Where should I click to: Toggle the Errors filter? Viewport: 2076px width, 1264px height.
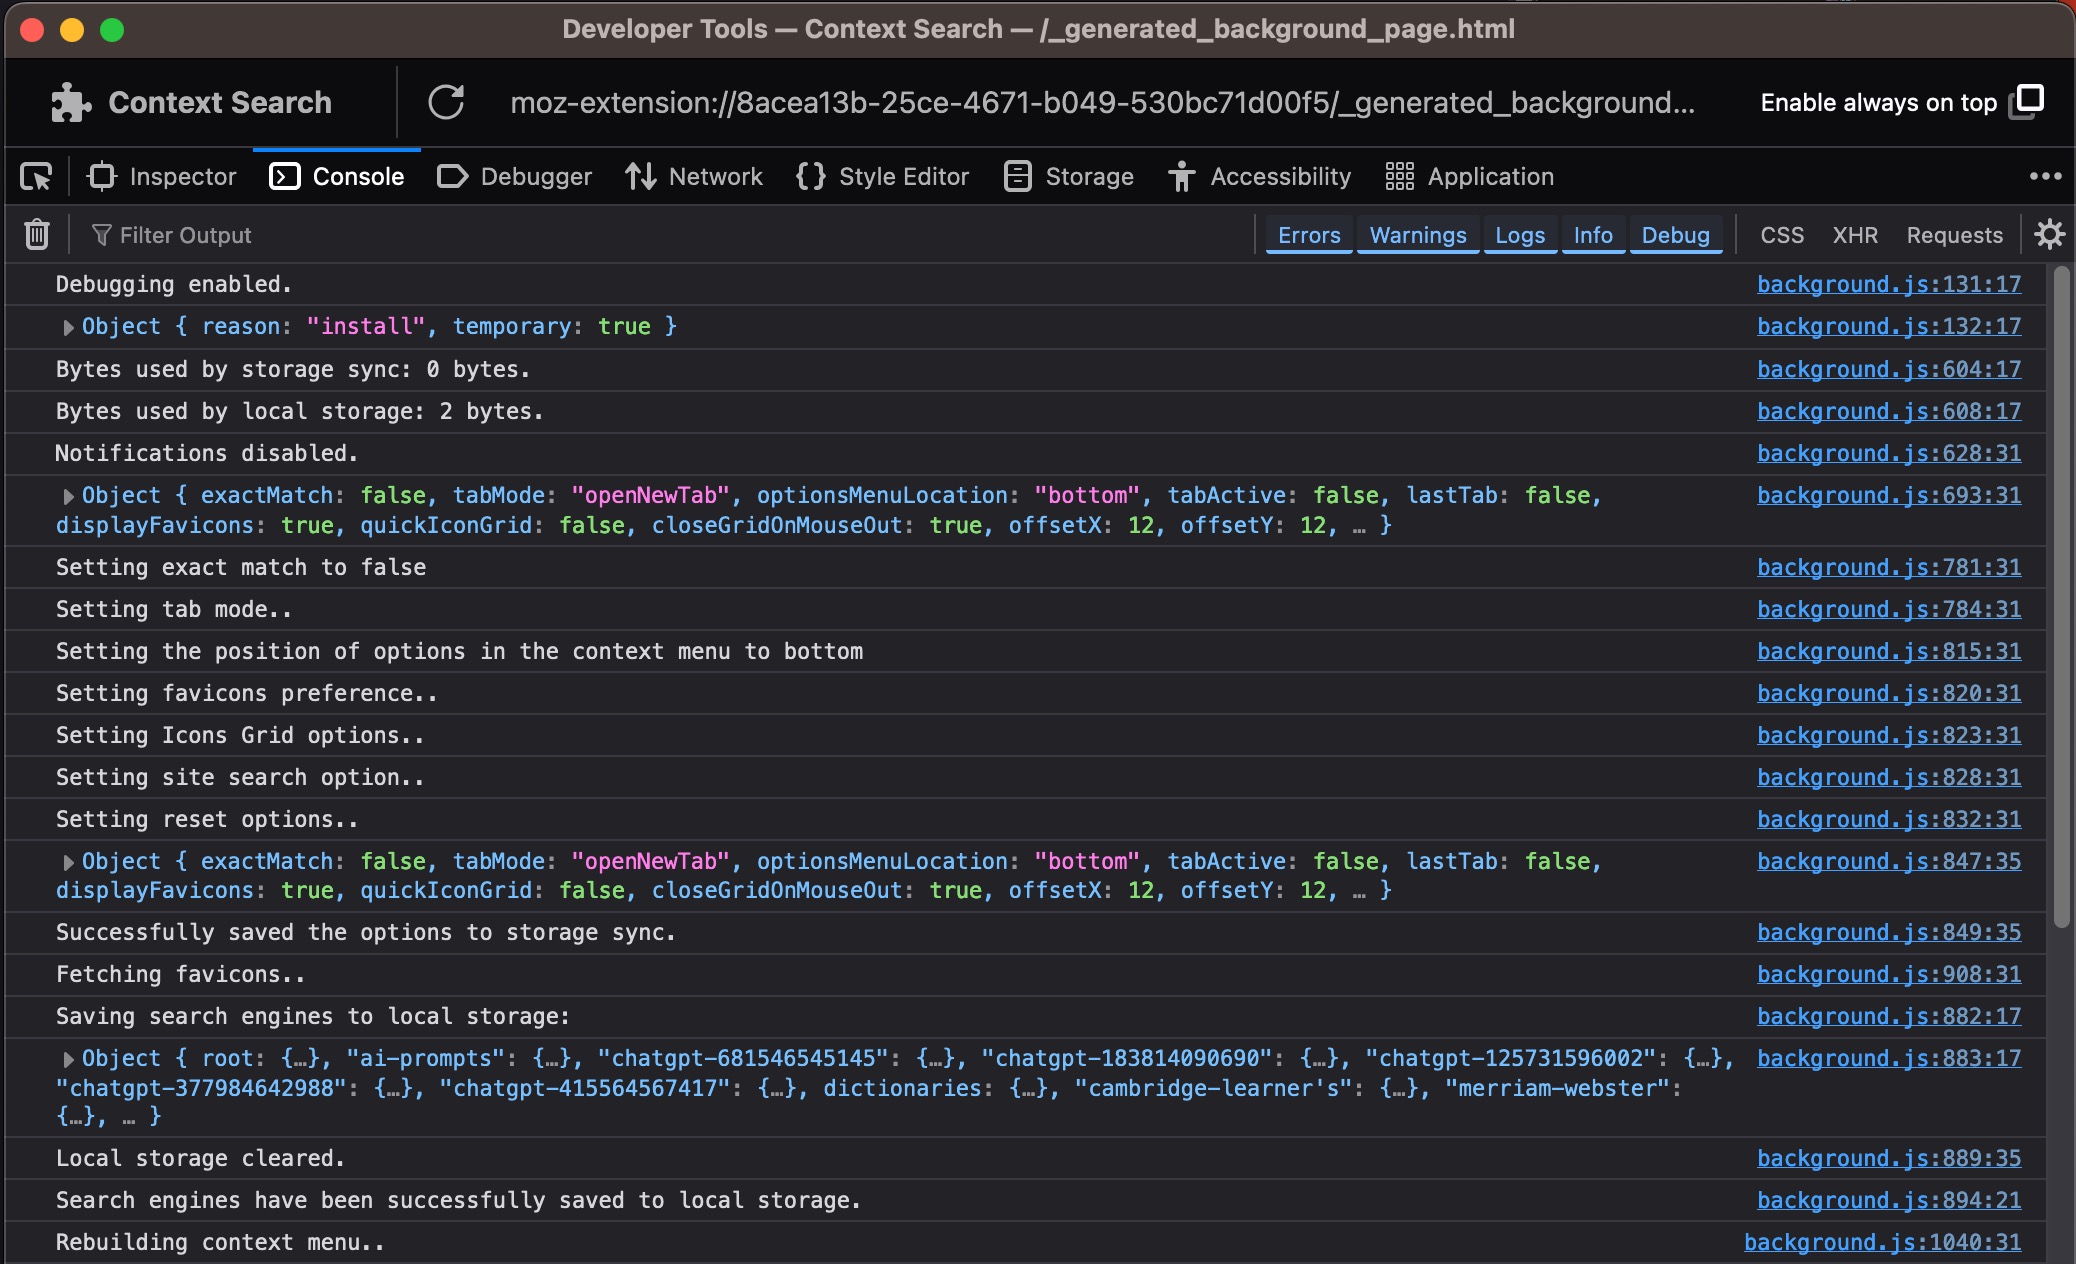coord(1308,235)
